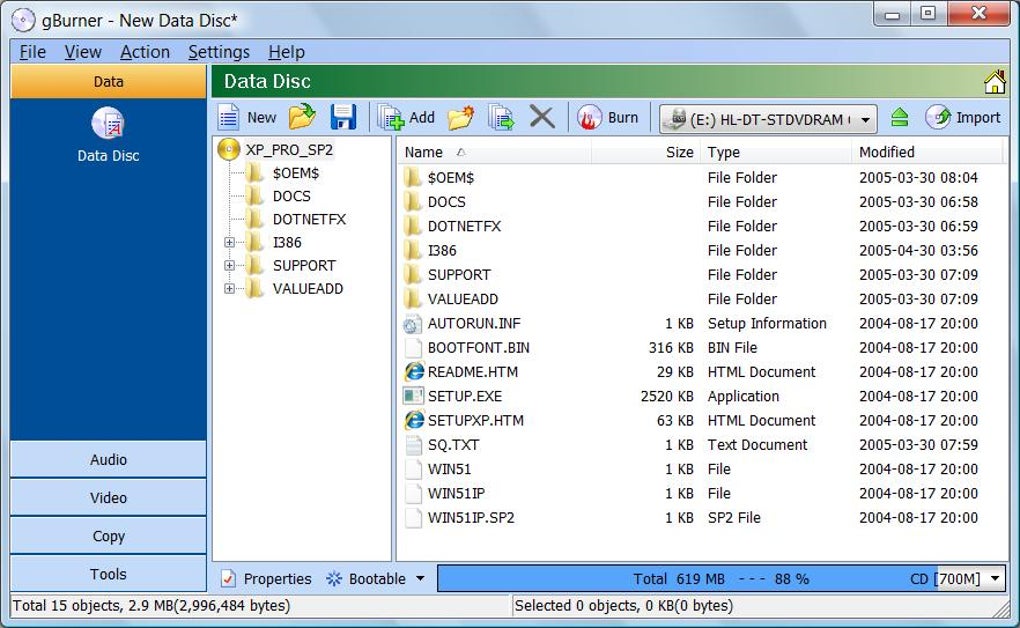Click the New compilation icon

click(x=228, y=118)
